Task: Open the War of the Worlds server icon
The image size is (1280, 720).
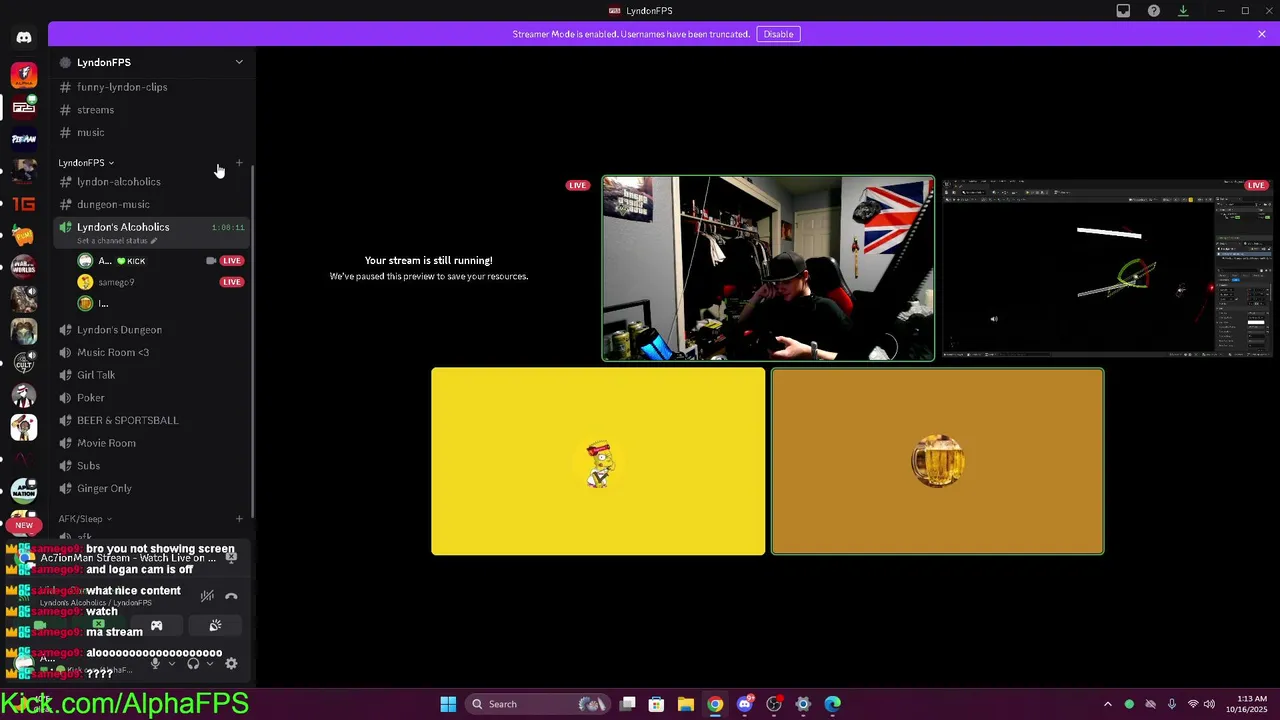Action: pos(24,267)
